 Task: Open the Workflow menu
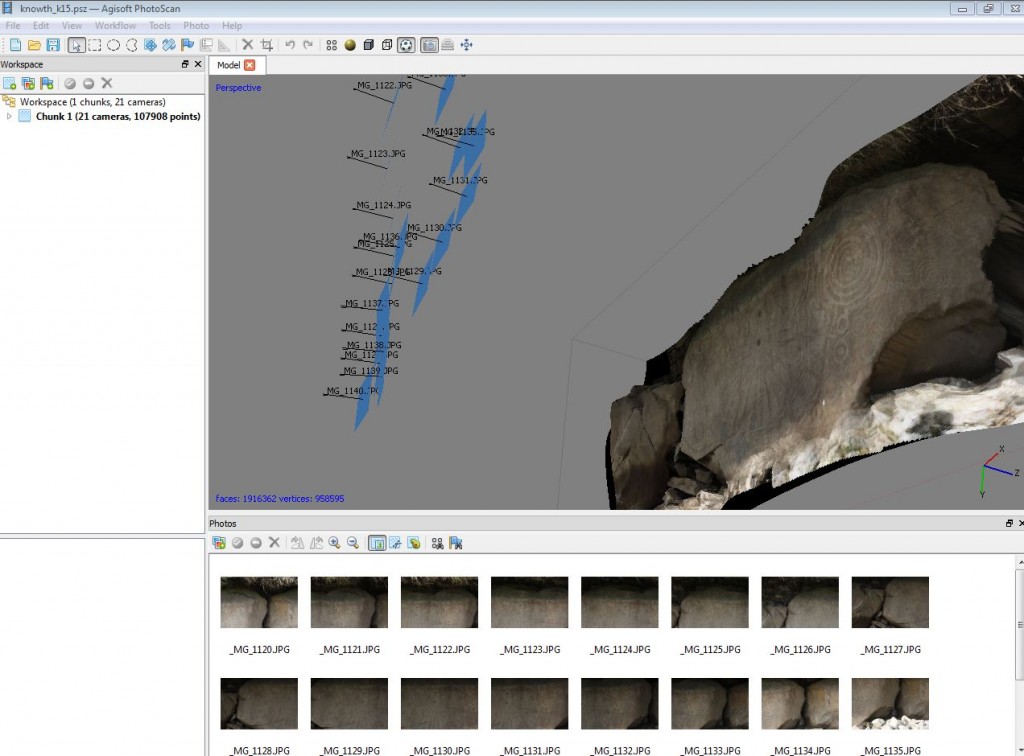pos(115,25)
